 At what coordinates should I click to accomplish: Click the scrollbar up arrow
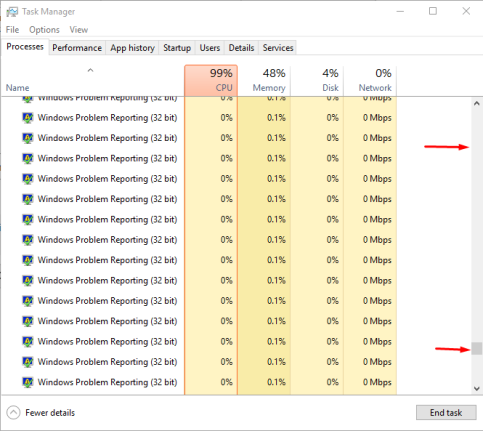pyautogui.click(x=477, y=104)
